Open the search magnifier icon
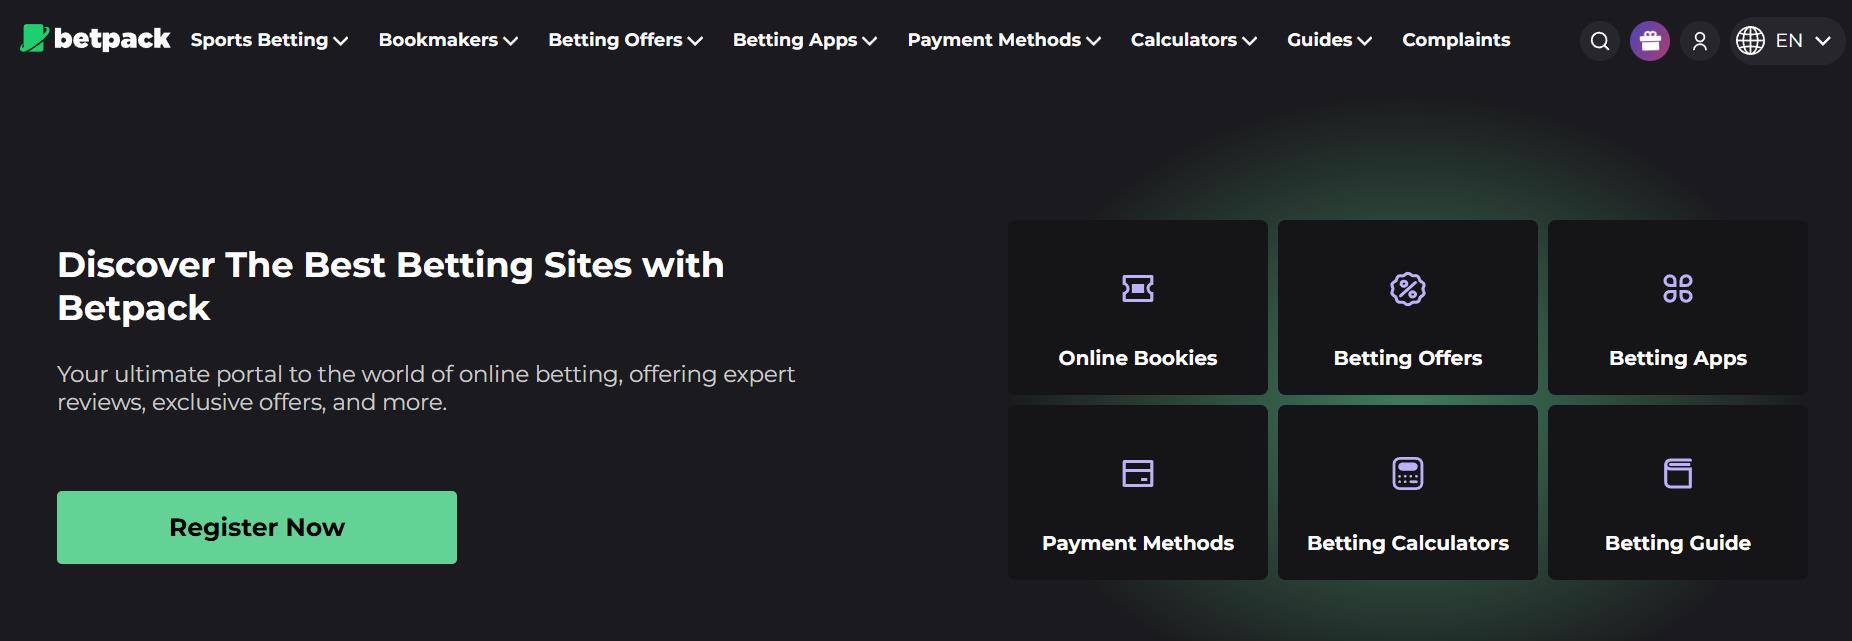The height and width of the screenshot is (641, 1852). pos(1600,41)
